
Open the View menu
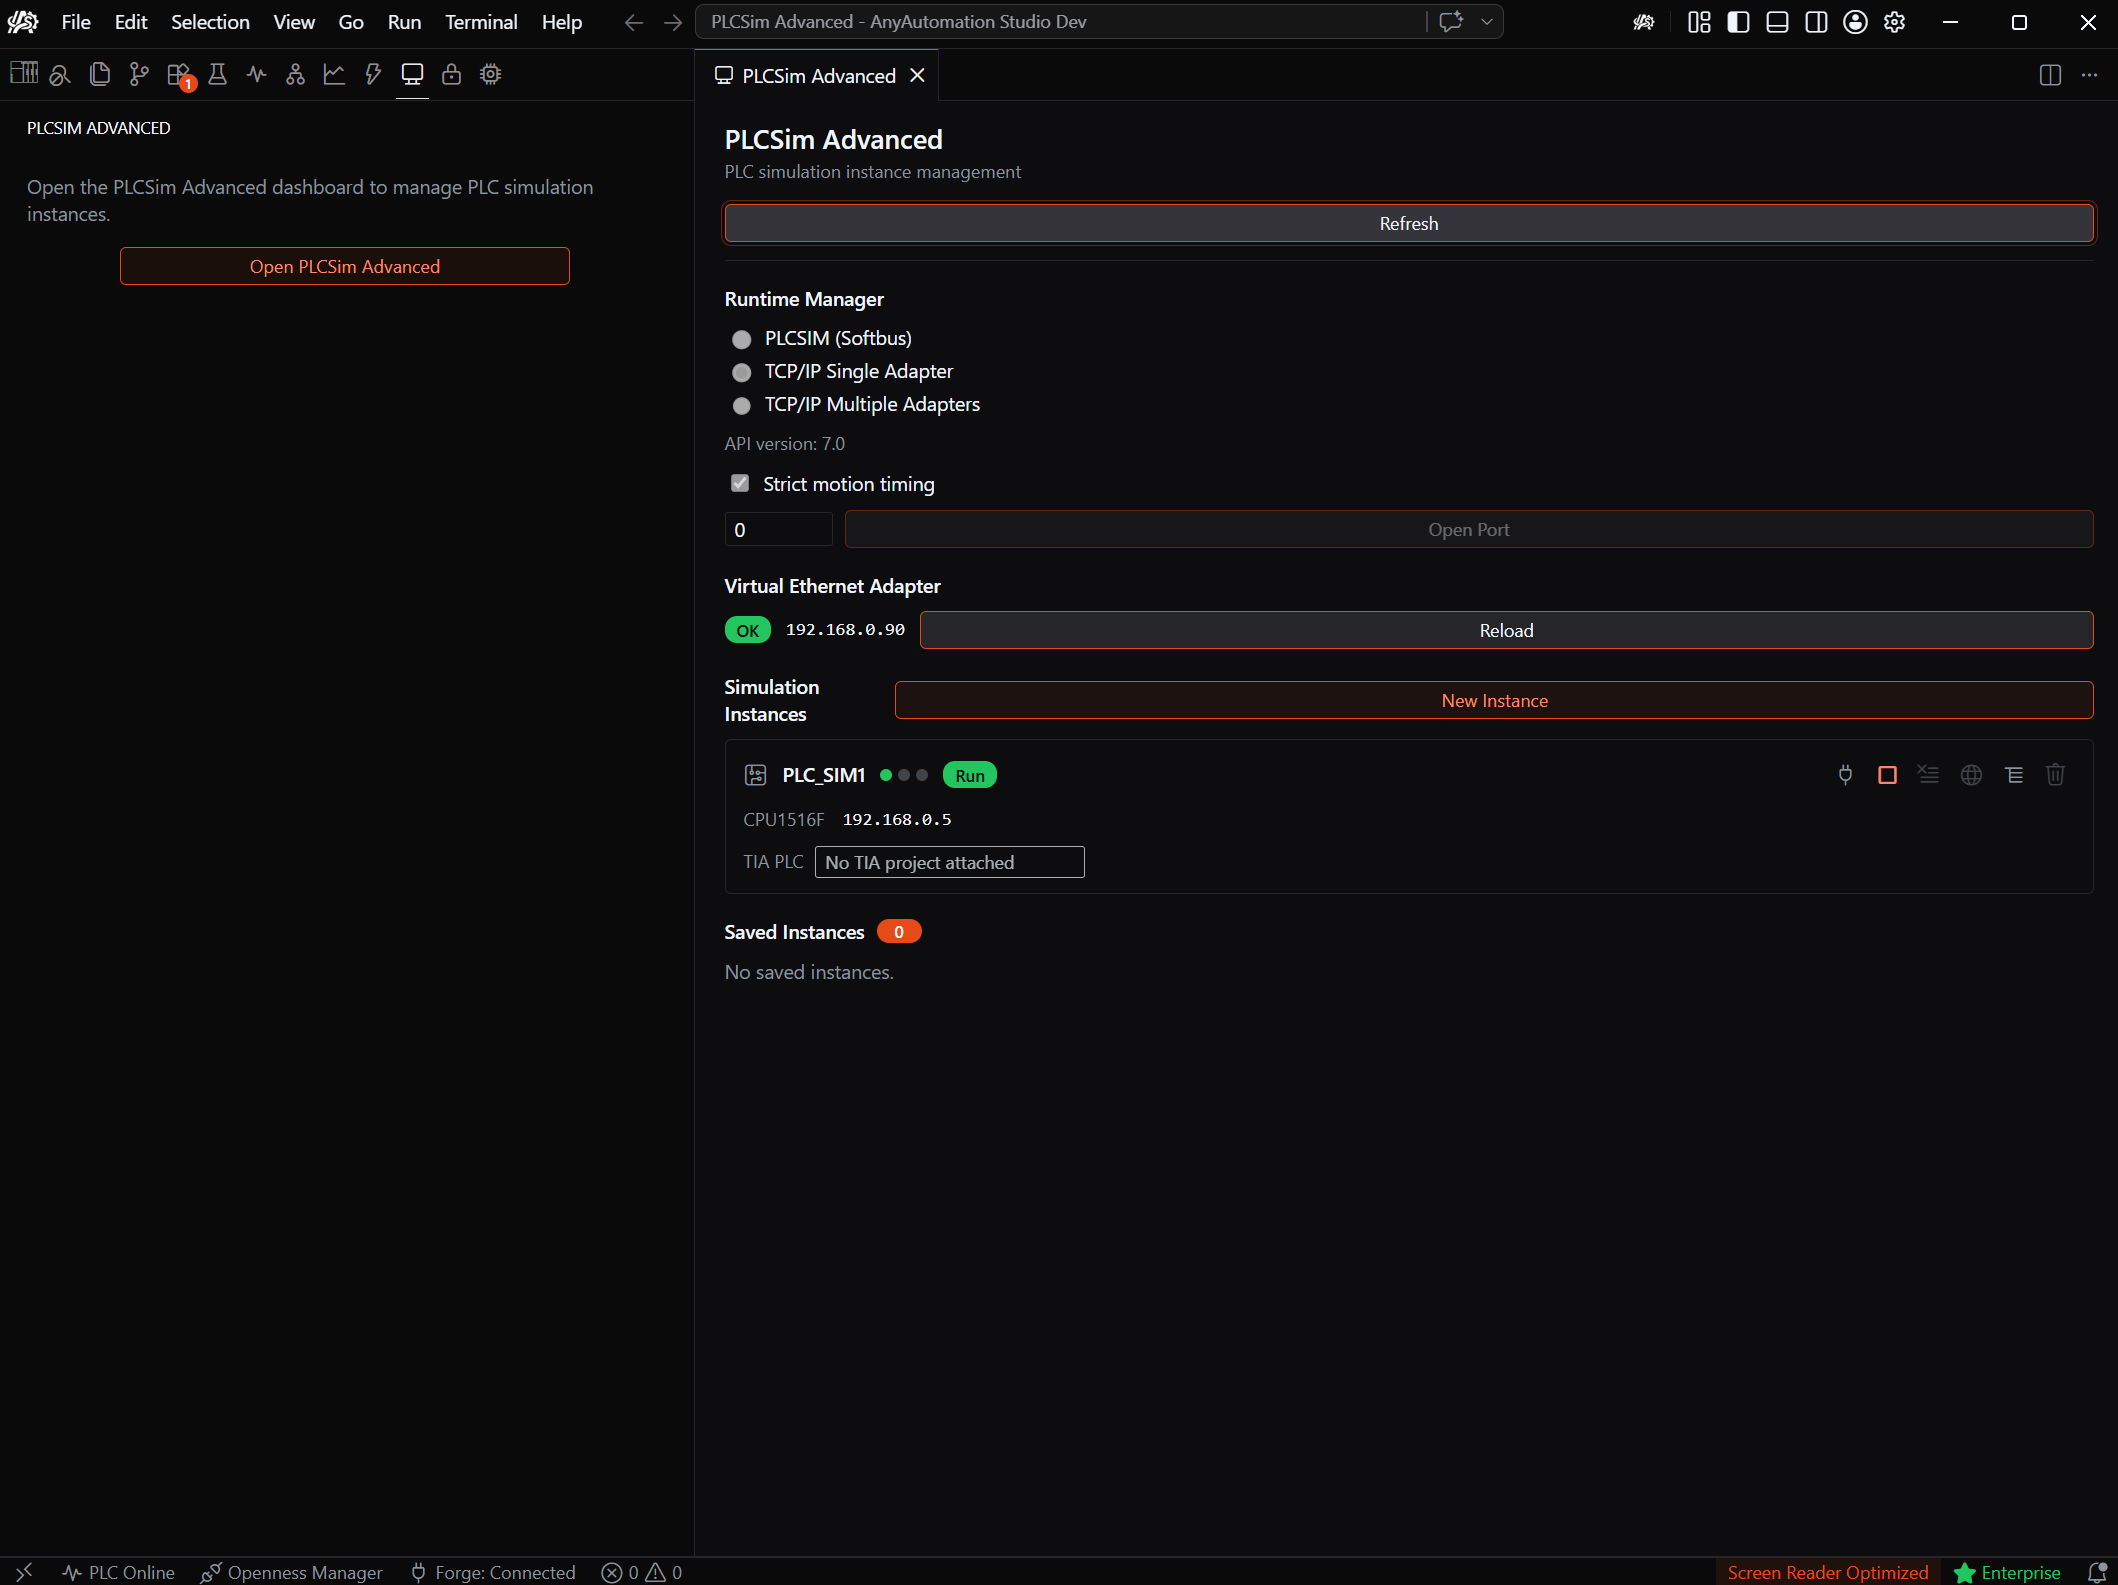[294, 22]
